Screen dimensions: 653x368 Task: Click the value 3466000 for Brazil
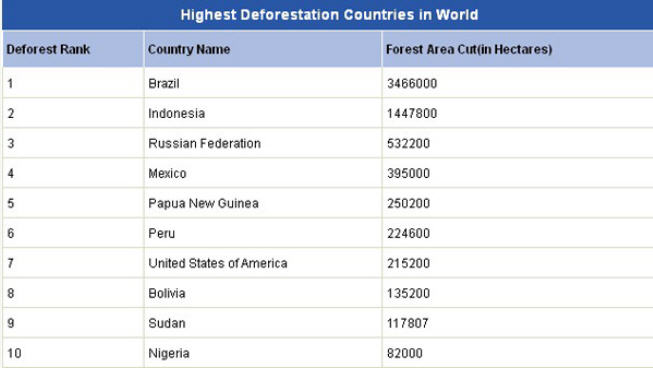(412, 83)
